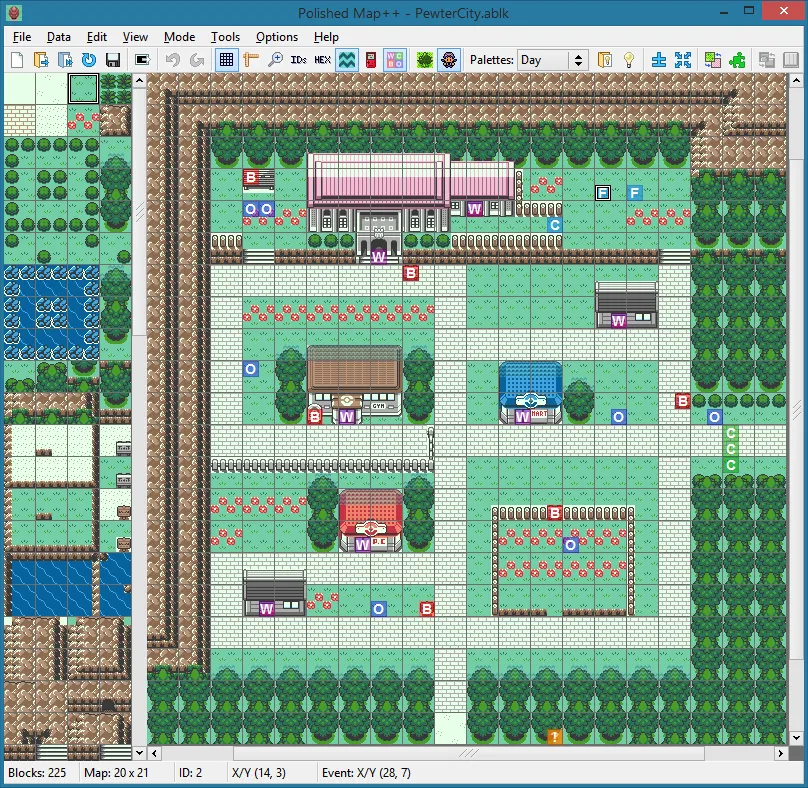Screen dimensions: 808x788
Task: Click the folder-with-lightbulb load lighting icon
Action: tap(605, 60)
